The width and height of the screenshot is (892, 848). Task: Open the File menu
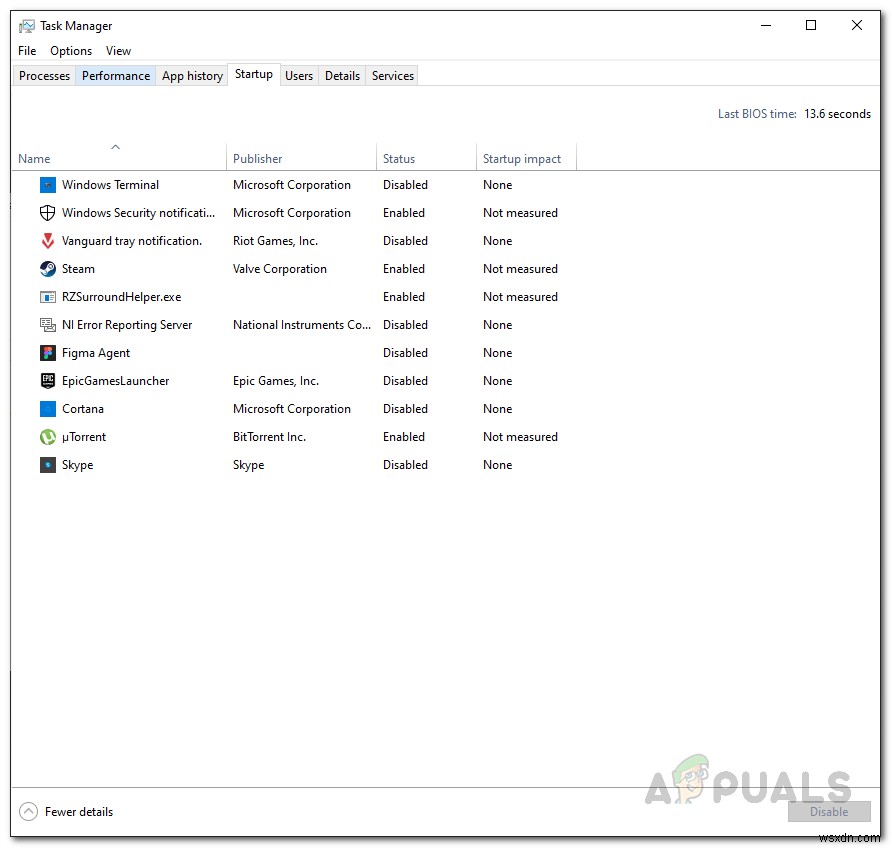click(x=27, y=51)
